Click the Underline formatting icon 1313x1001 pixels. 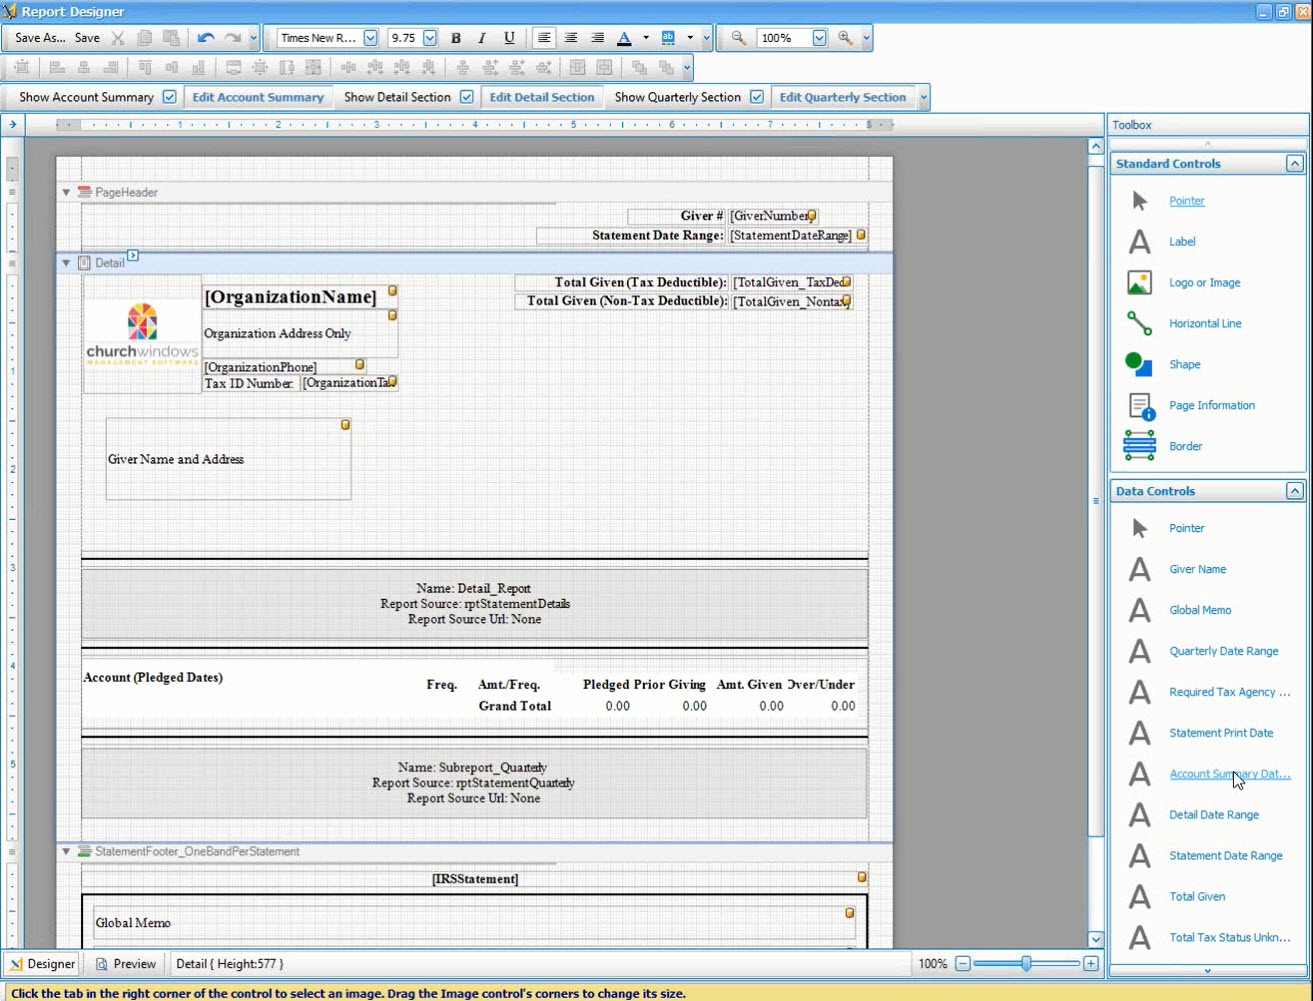[509, 38]
